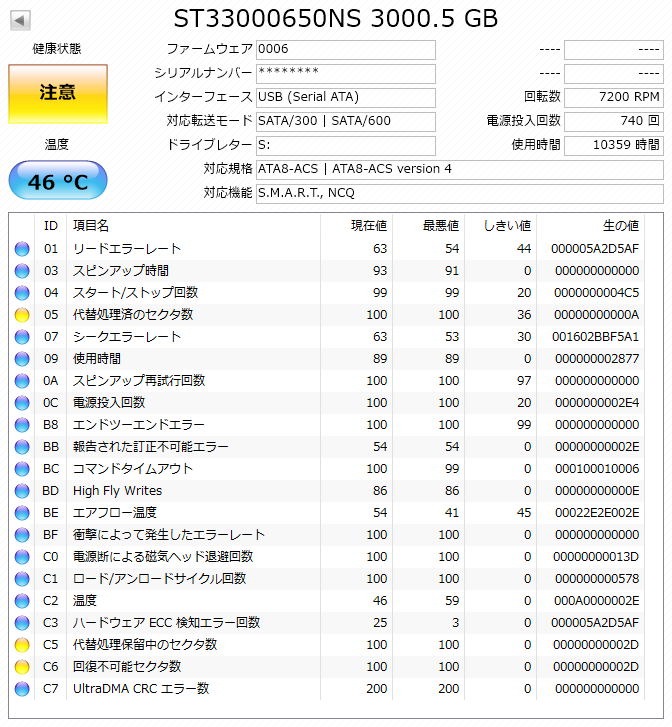Select the High Fly Writes attribute name
The height and width of the screenshot is (727, 672).
tap(117, 491)
